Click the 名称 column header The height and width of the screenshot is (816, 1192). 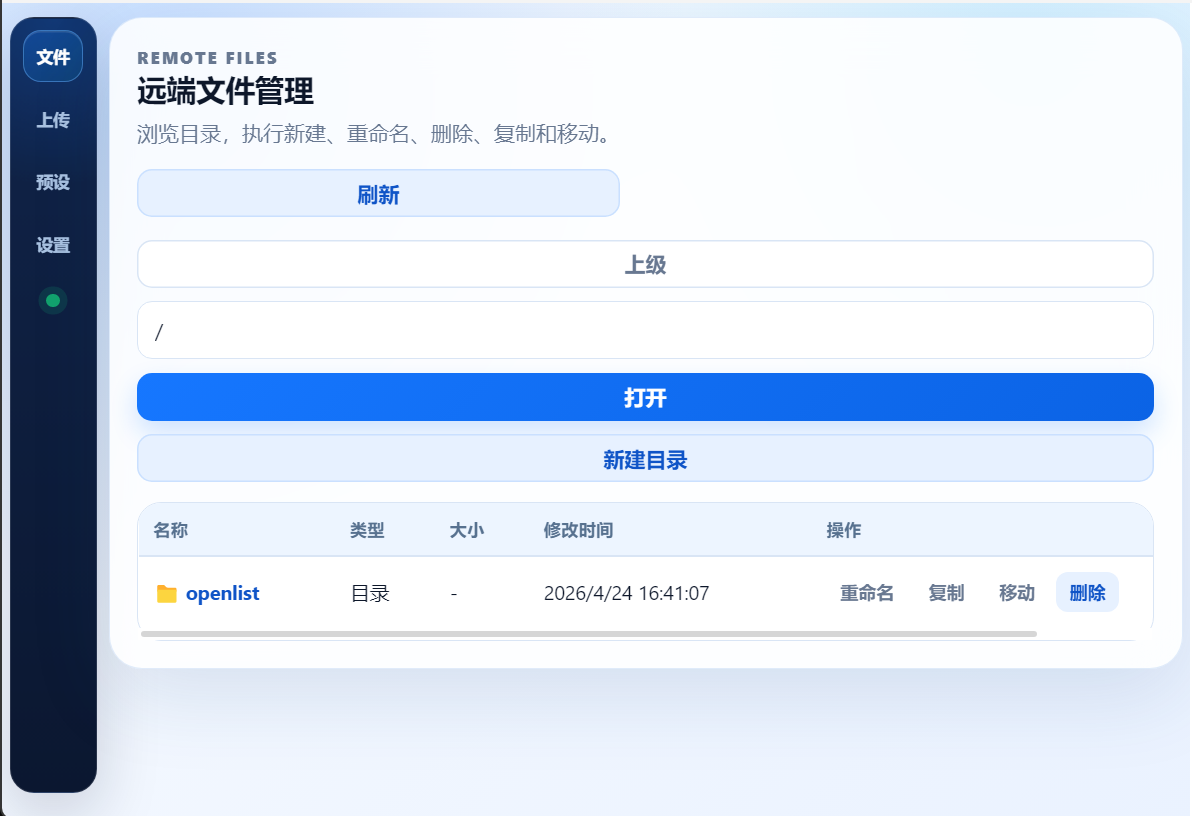pyautogui.click(x=170, y=530)
